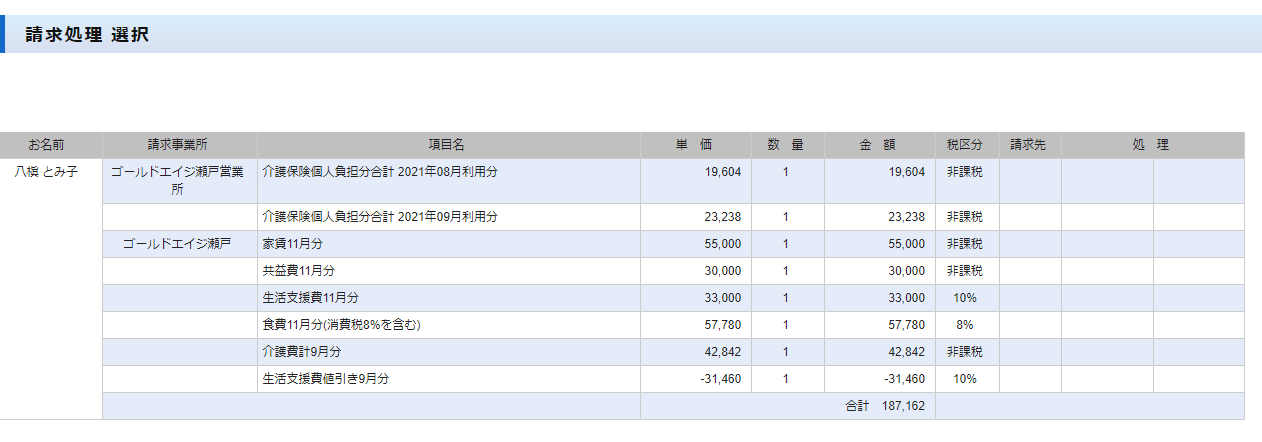
Task: Click the 処理 column header
Action: pos(1151,145)
